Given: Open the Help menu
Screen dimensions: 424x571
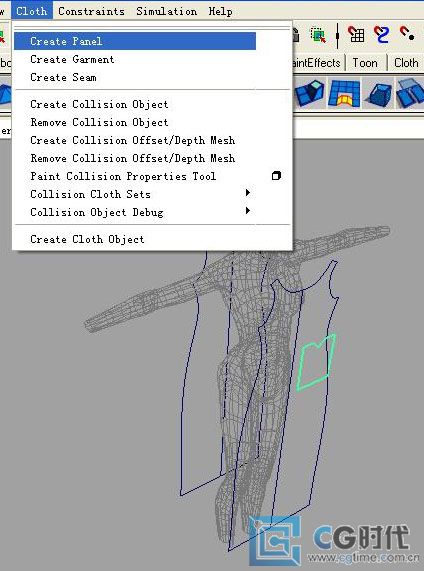Looking at the screenshot, I should 220,11.
